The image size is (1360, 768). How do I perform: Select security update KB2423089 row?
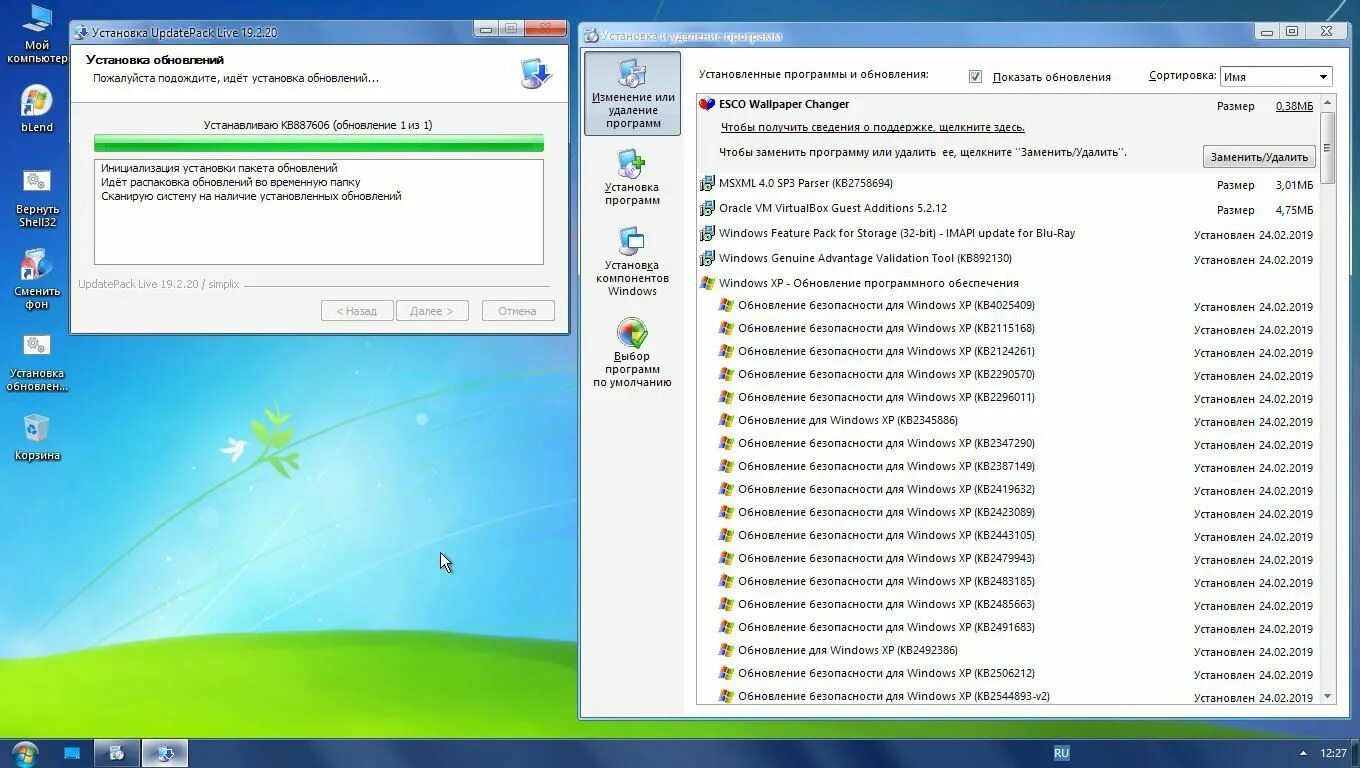click(x=1008, y=512)
